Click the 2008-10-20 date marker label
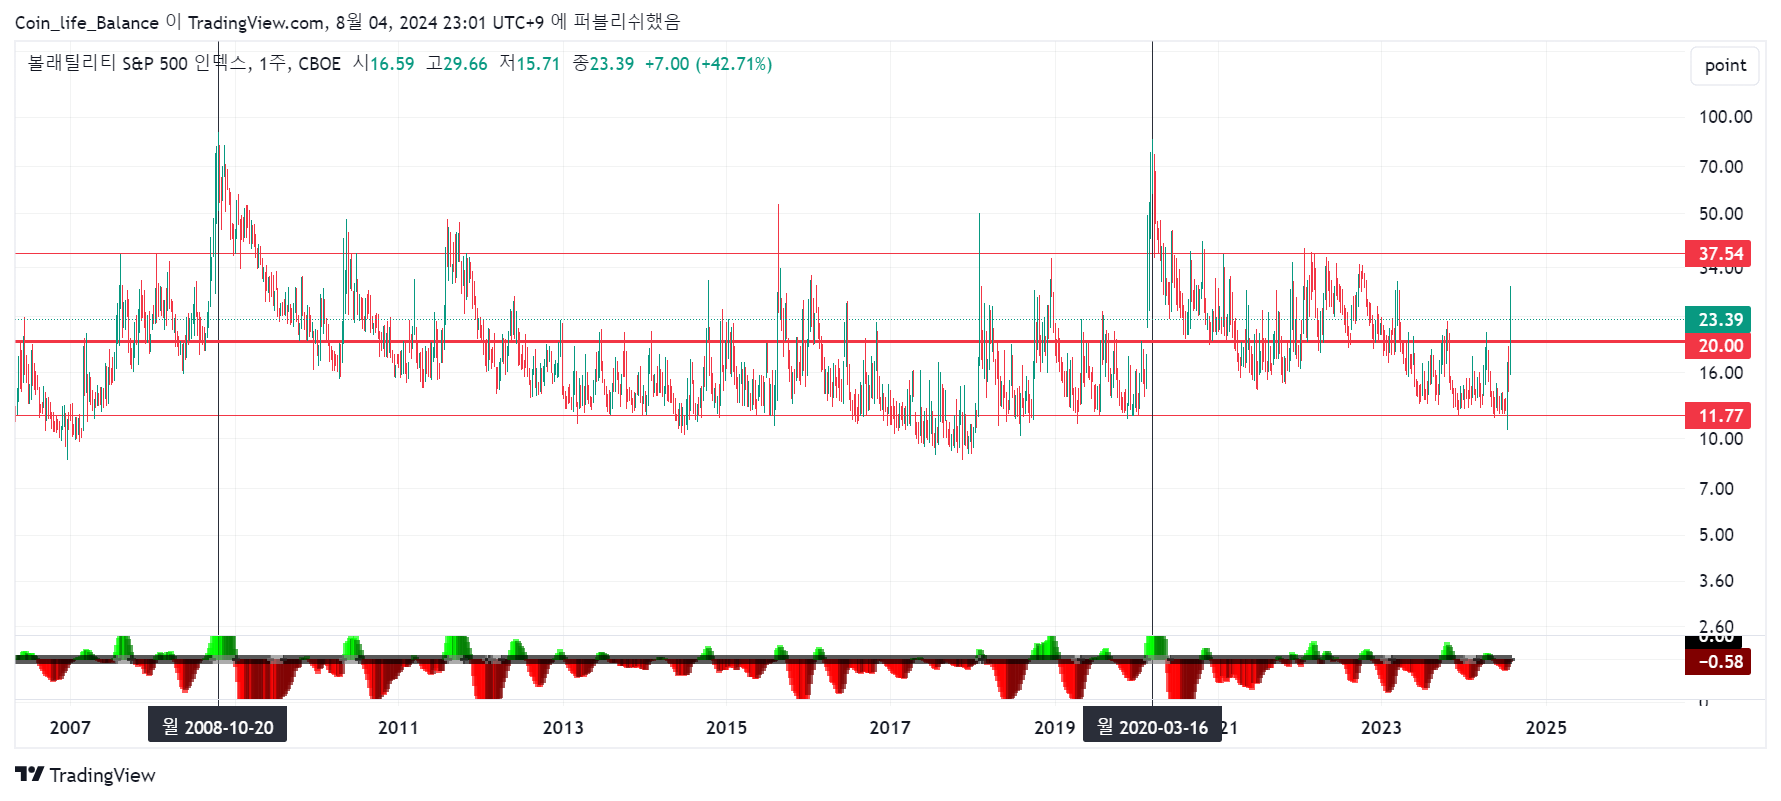The image size is (1781, 801). coord(218,727)
